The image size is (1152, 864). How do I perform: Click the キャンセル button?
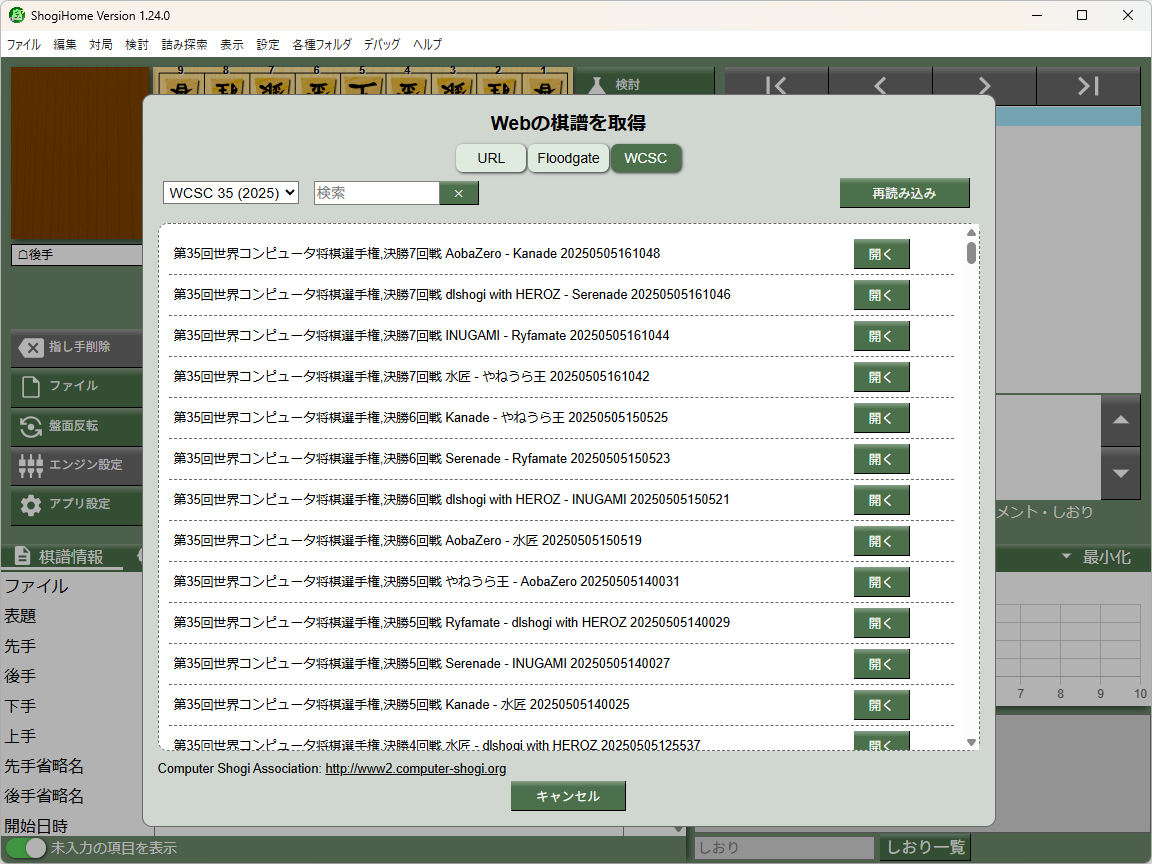568,796
